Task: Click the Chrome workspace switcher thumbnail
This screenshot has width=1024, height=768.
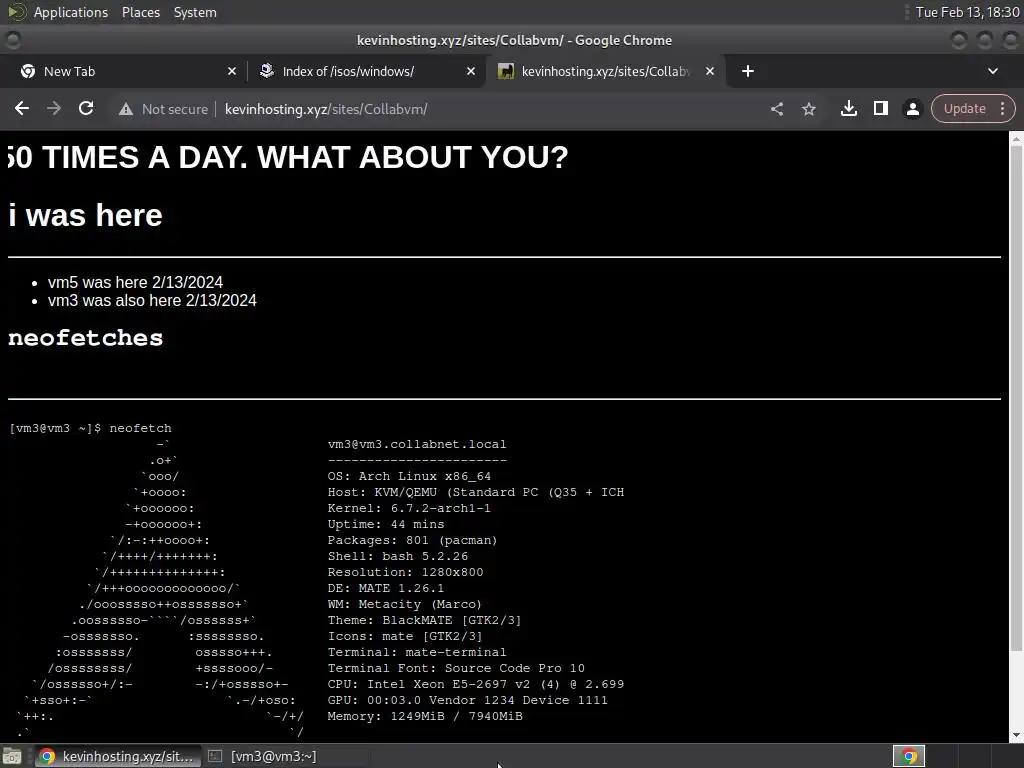Action: [x=909, y=756]
